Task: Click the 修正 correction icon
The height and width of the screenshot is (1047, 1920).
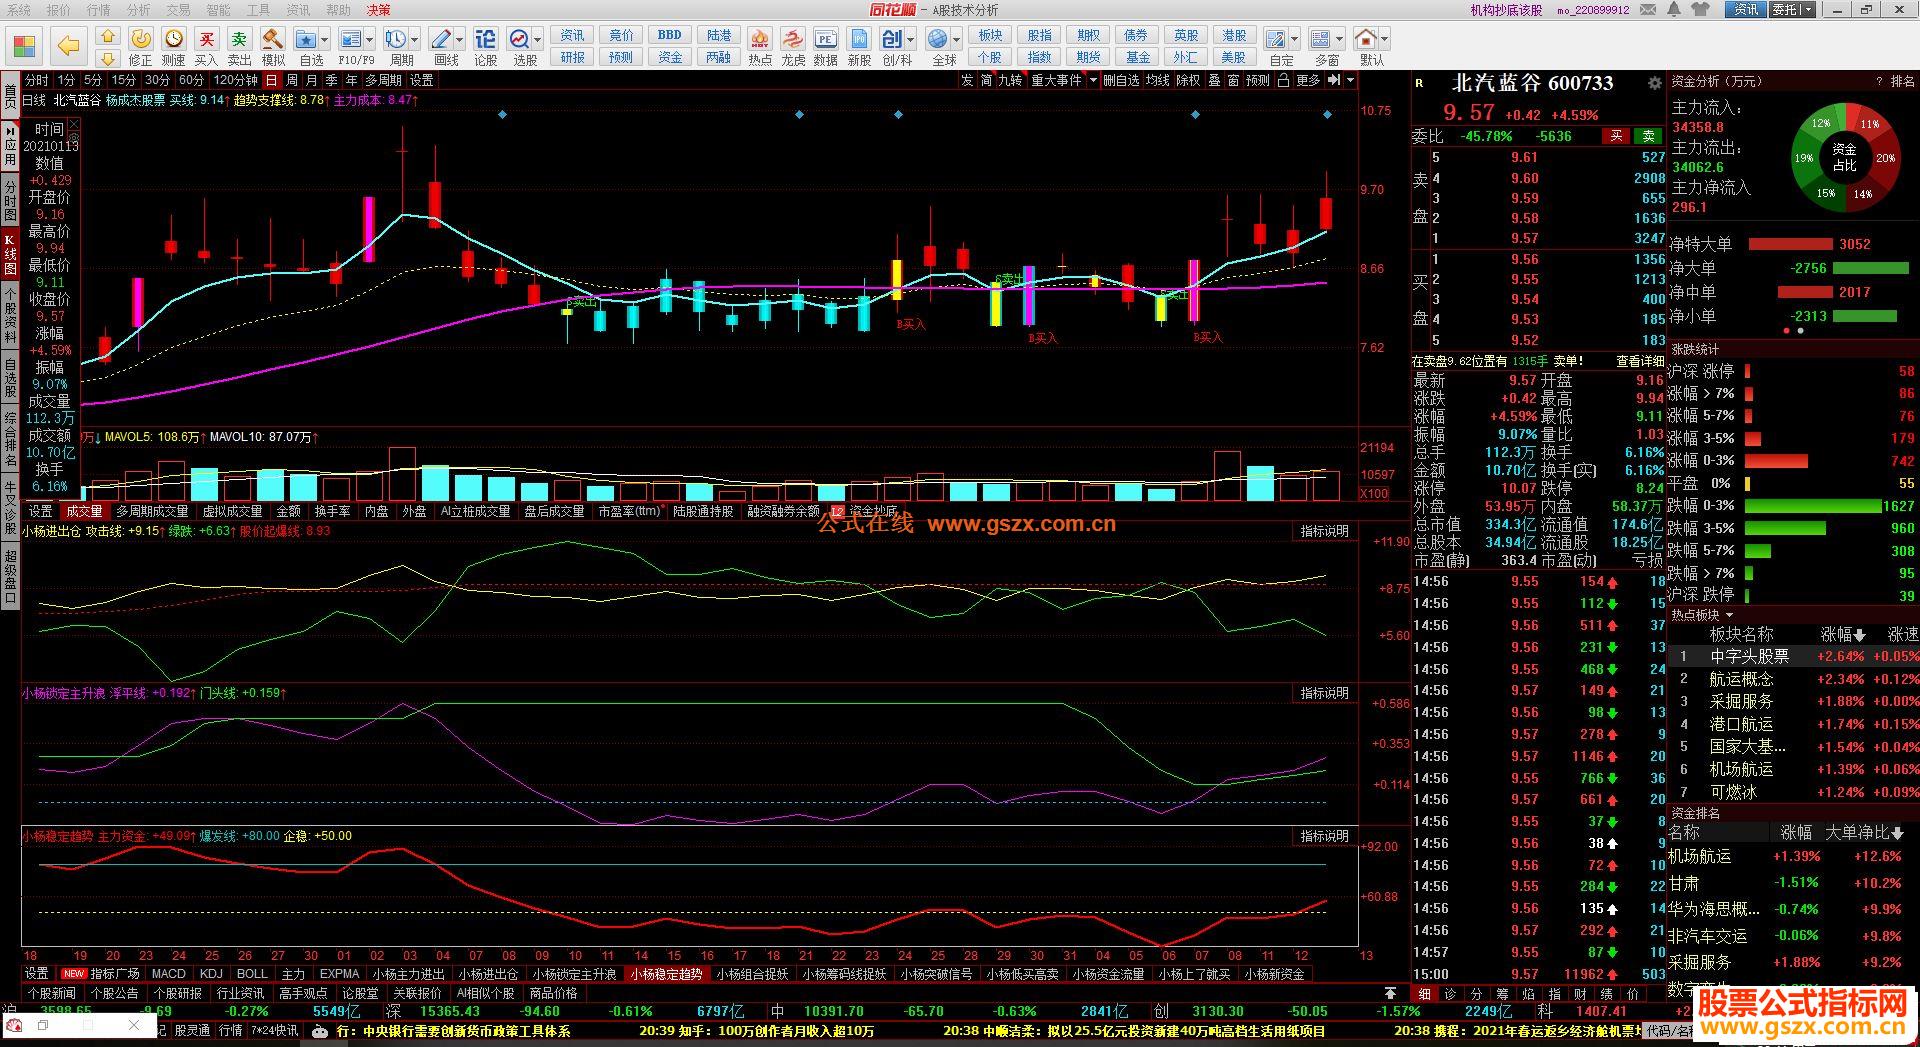Action: coord(141,39)
